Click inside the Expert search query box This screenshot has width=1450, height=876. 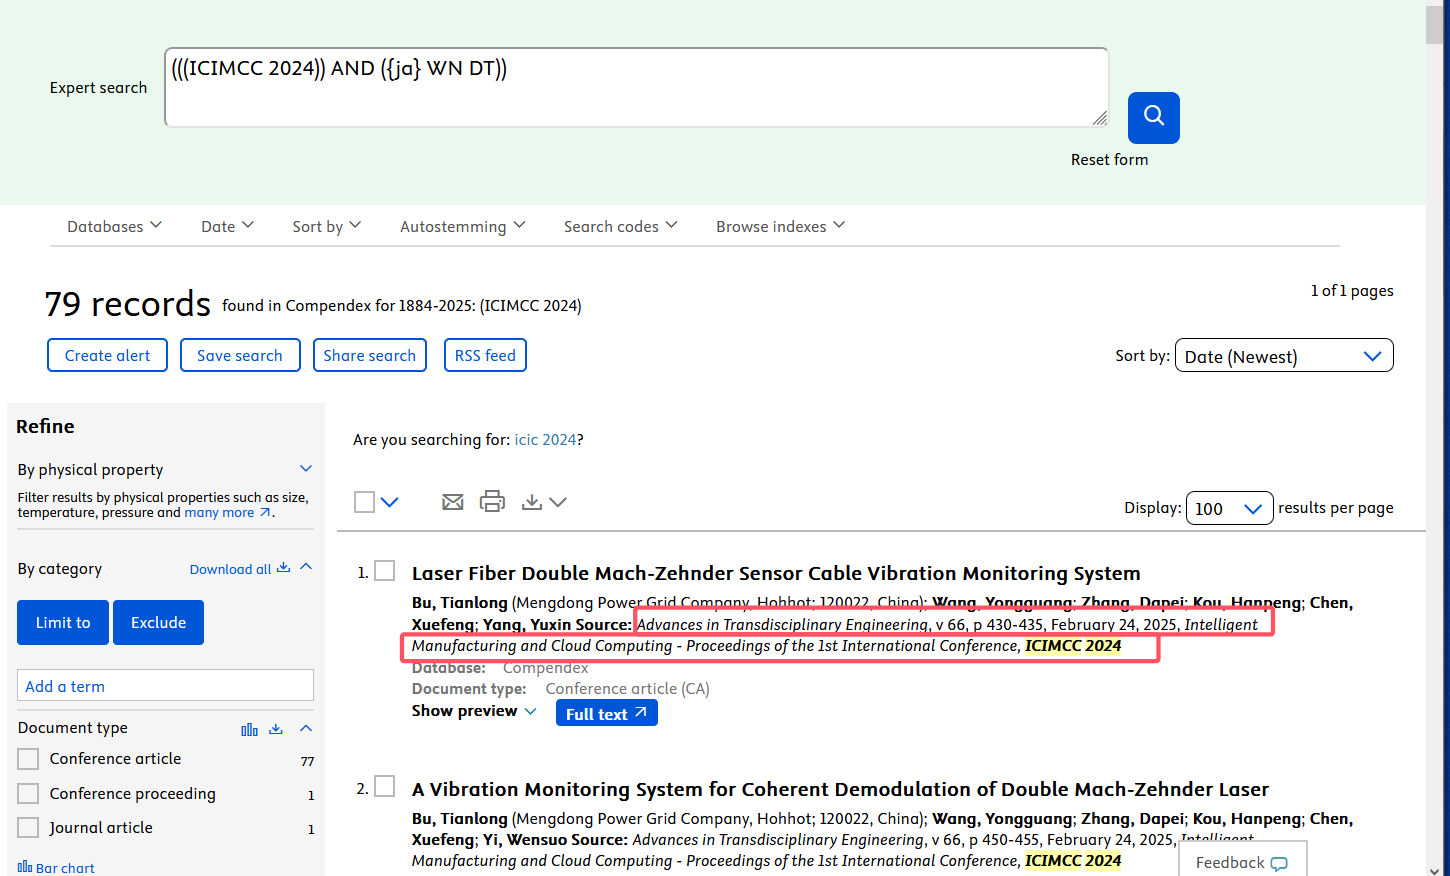point(637,87)
